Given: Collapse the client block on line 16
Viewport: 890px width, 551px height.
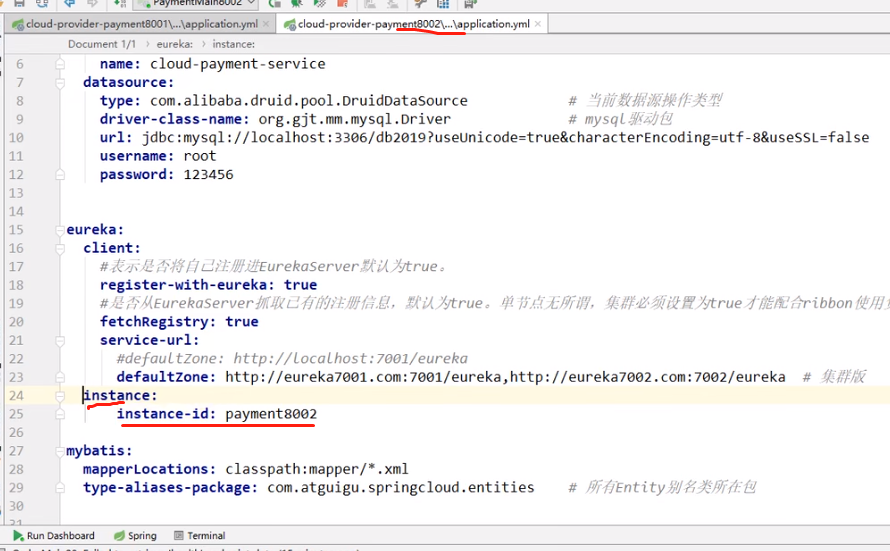Looking at the screenshot, I should pyautogui.click(x=60, y=249).
